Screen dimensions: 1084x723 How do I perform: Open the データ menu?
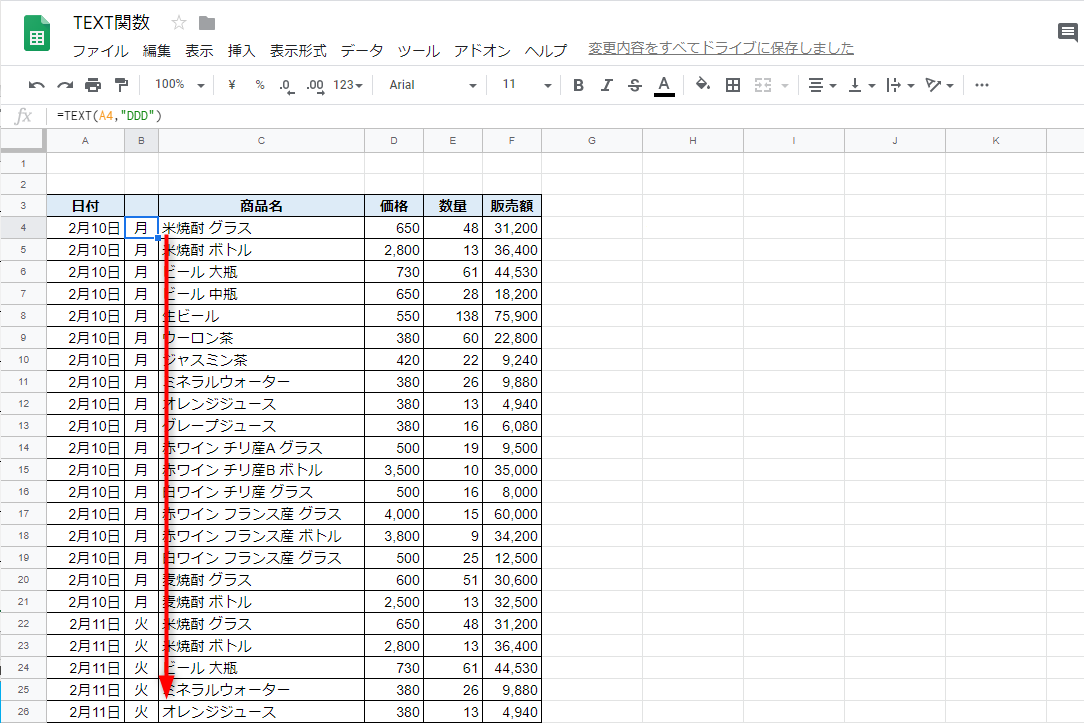click(362, 51)
